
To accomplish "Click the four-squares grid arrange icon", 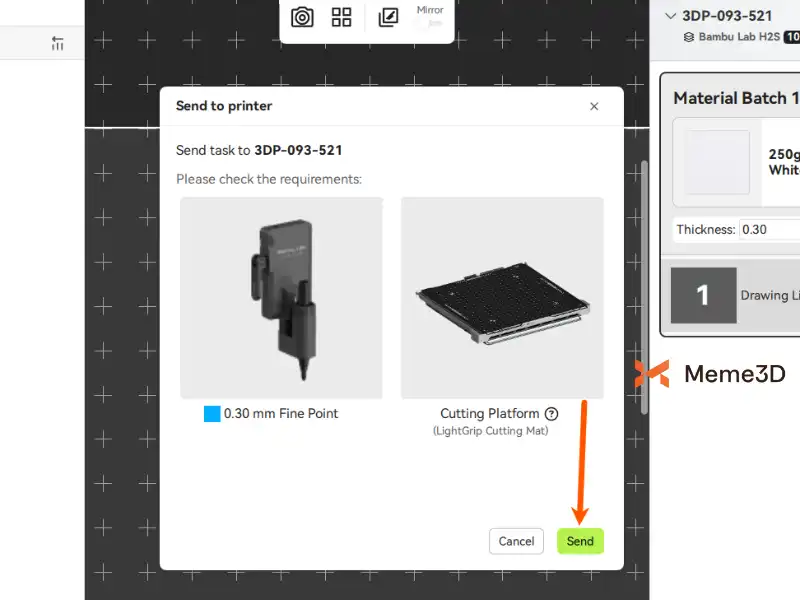I will [342, 17].
